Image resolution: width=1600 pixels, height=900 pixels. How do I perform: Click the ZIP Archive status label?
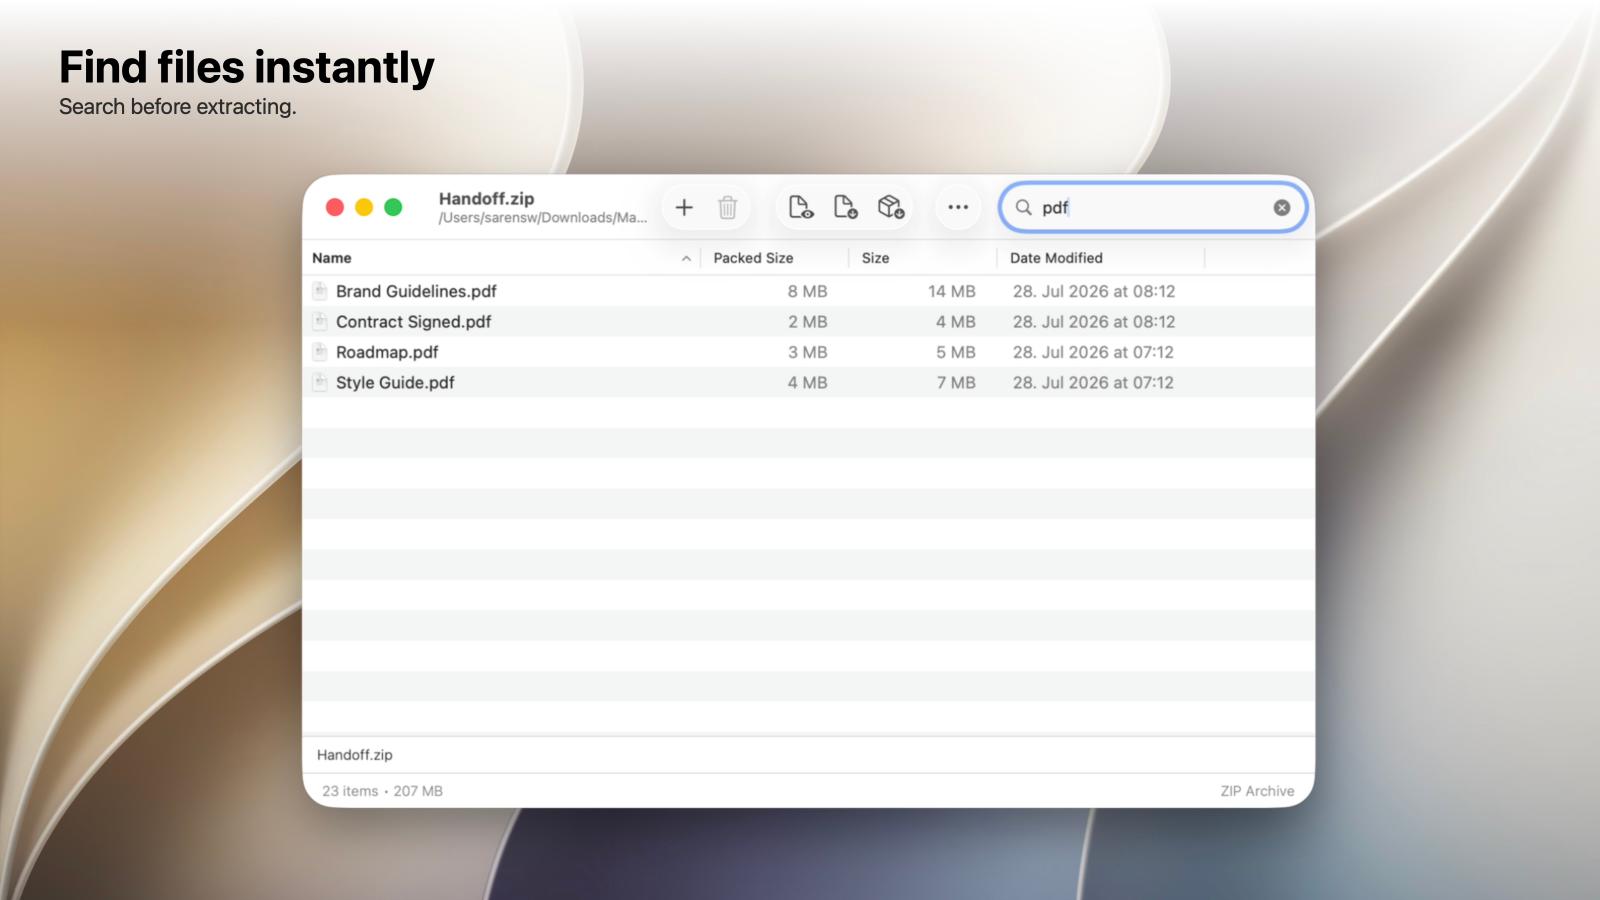1257,791
